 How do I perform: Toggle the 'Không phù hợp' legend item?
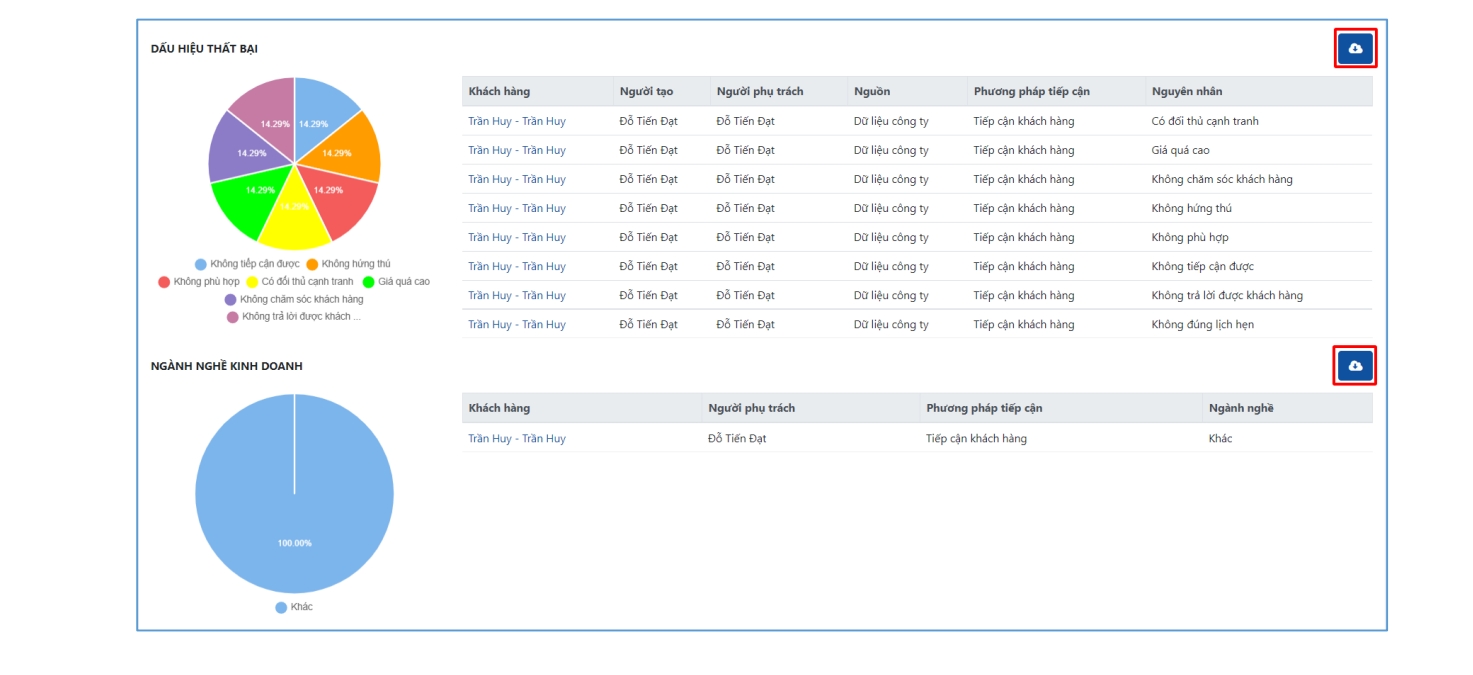pyautogui.click(x=199, y=282)
